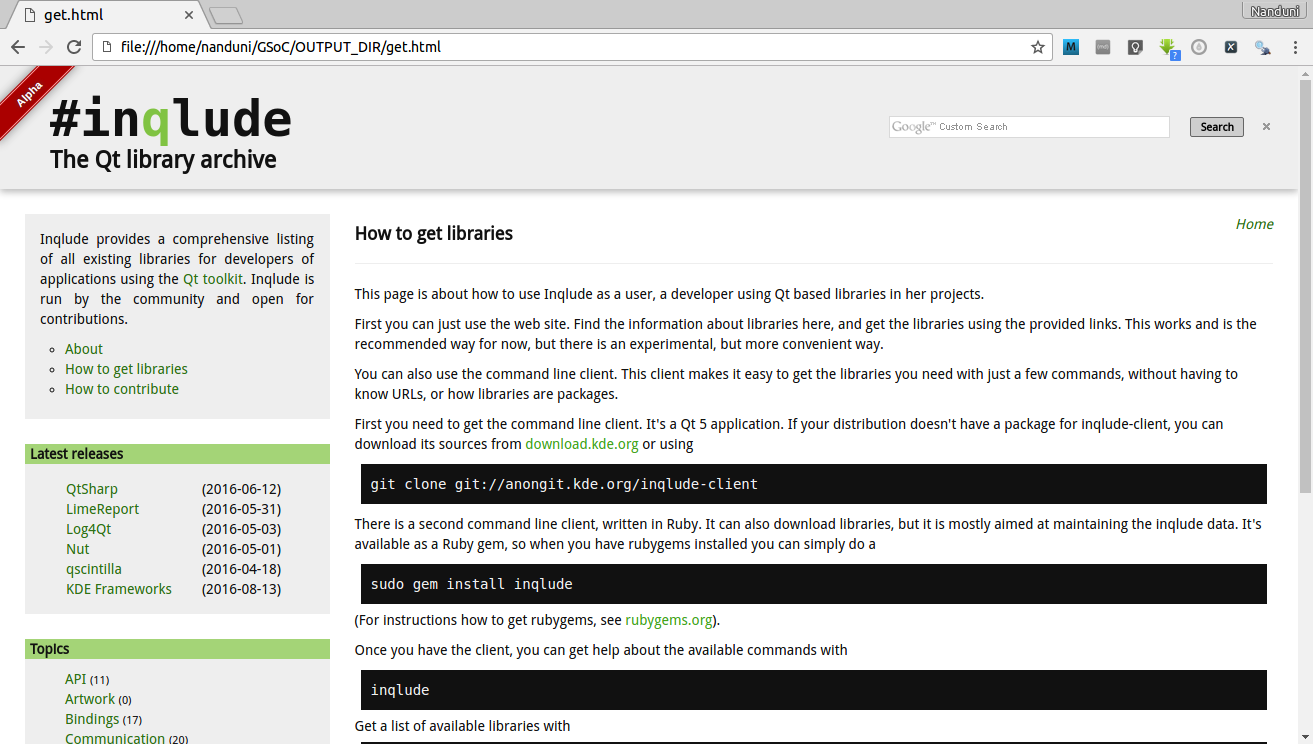Image resolution: width=1313 pixels, height=744 pixels.
Task: Open the lightbulb extension icon
Action: coord(1135,47)
